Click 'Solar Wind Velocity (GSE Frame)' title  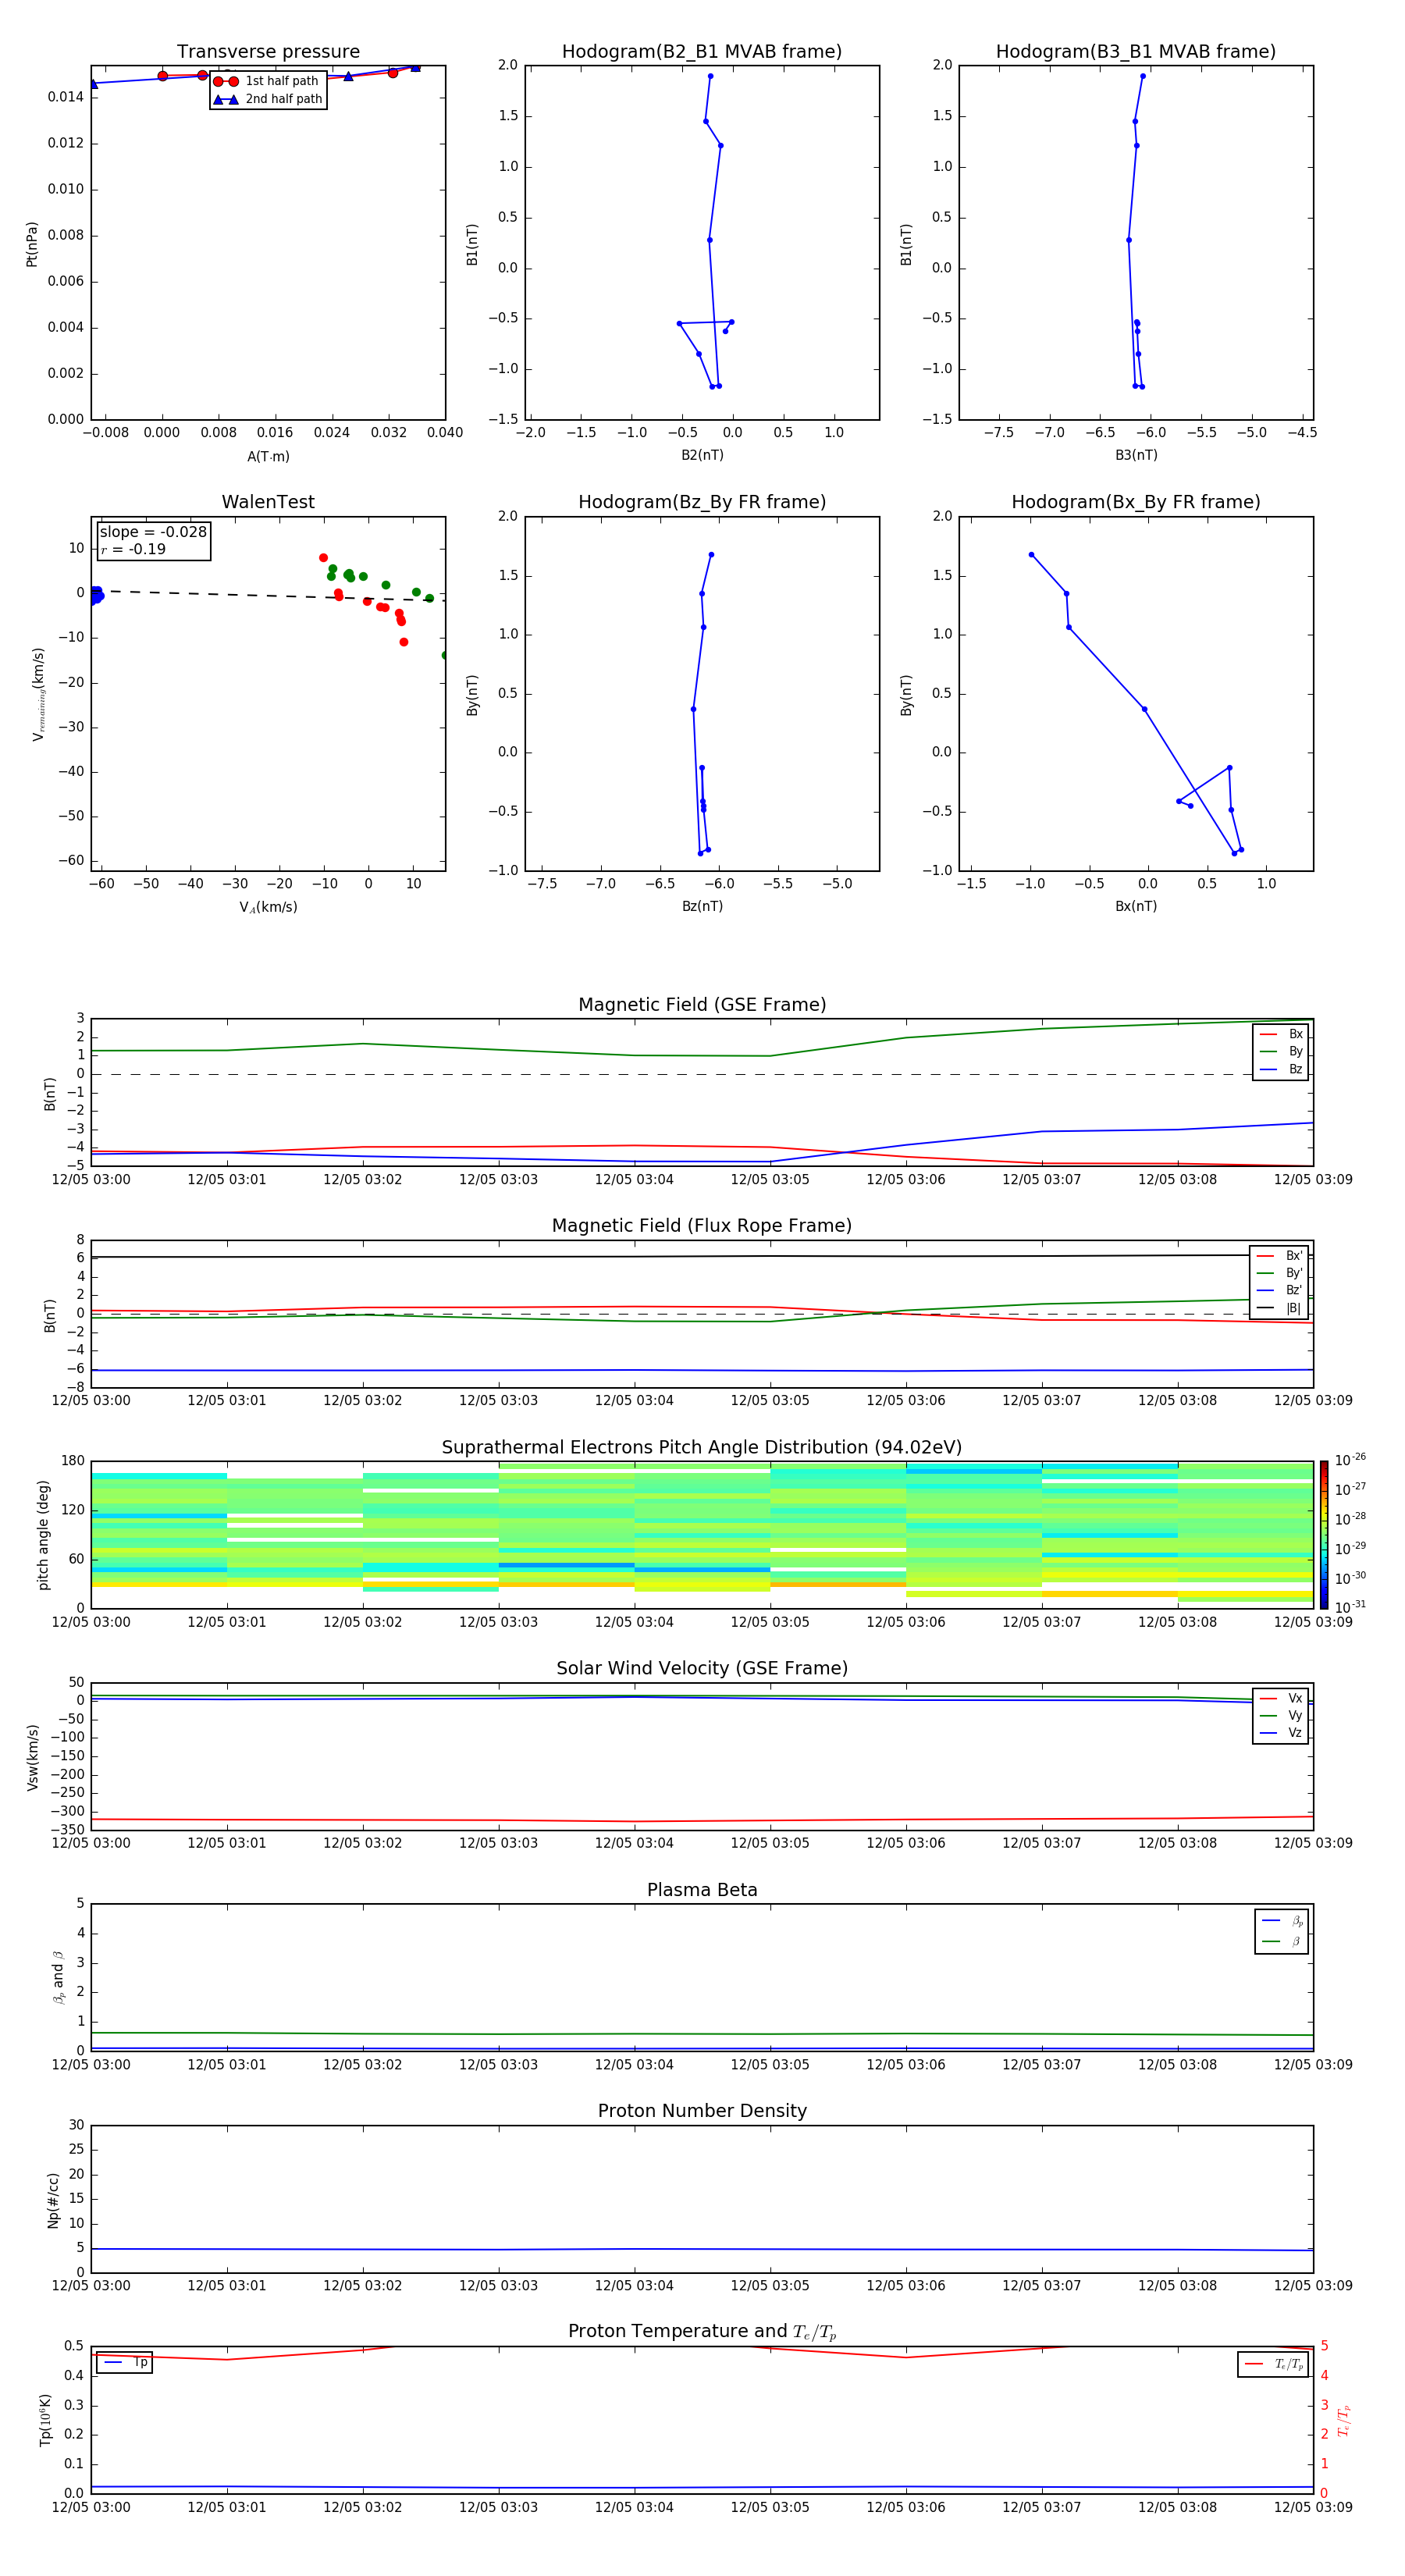702,1669
